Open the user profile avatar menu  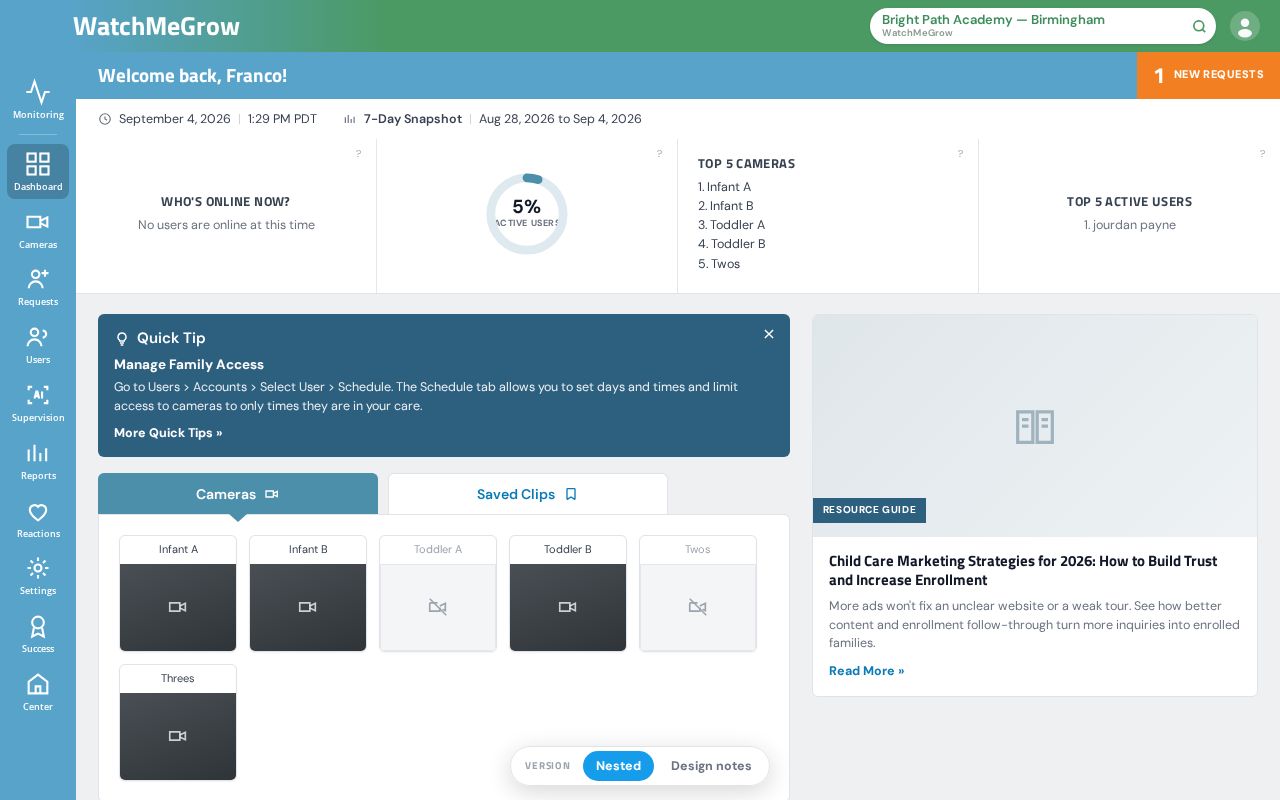(1245, 26)
